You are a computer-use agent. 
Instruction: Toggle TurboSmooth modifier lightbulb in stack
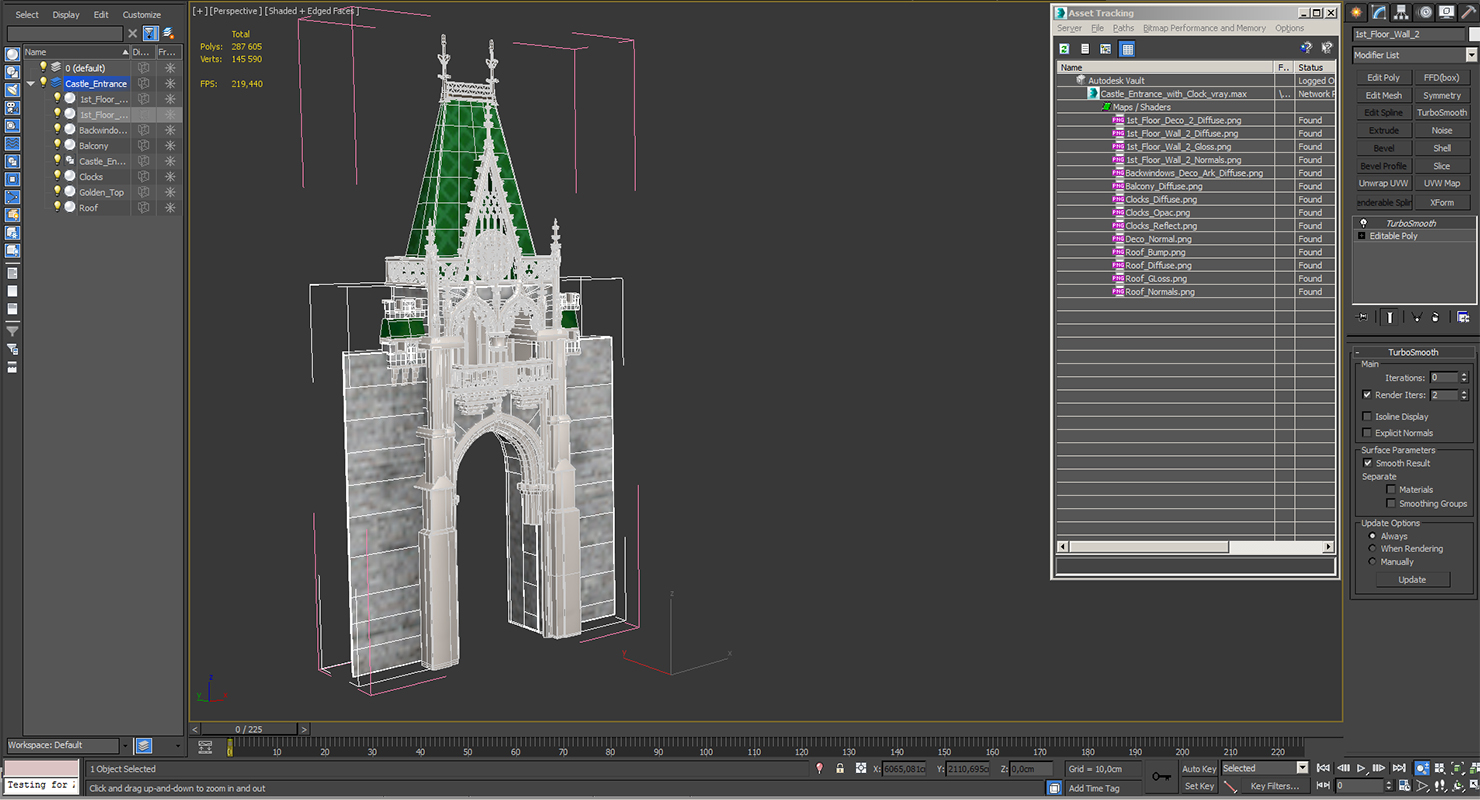click(1362, 223)
